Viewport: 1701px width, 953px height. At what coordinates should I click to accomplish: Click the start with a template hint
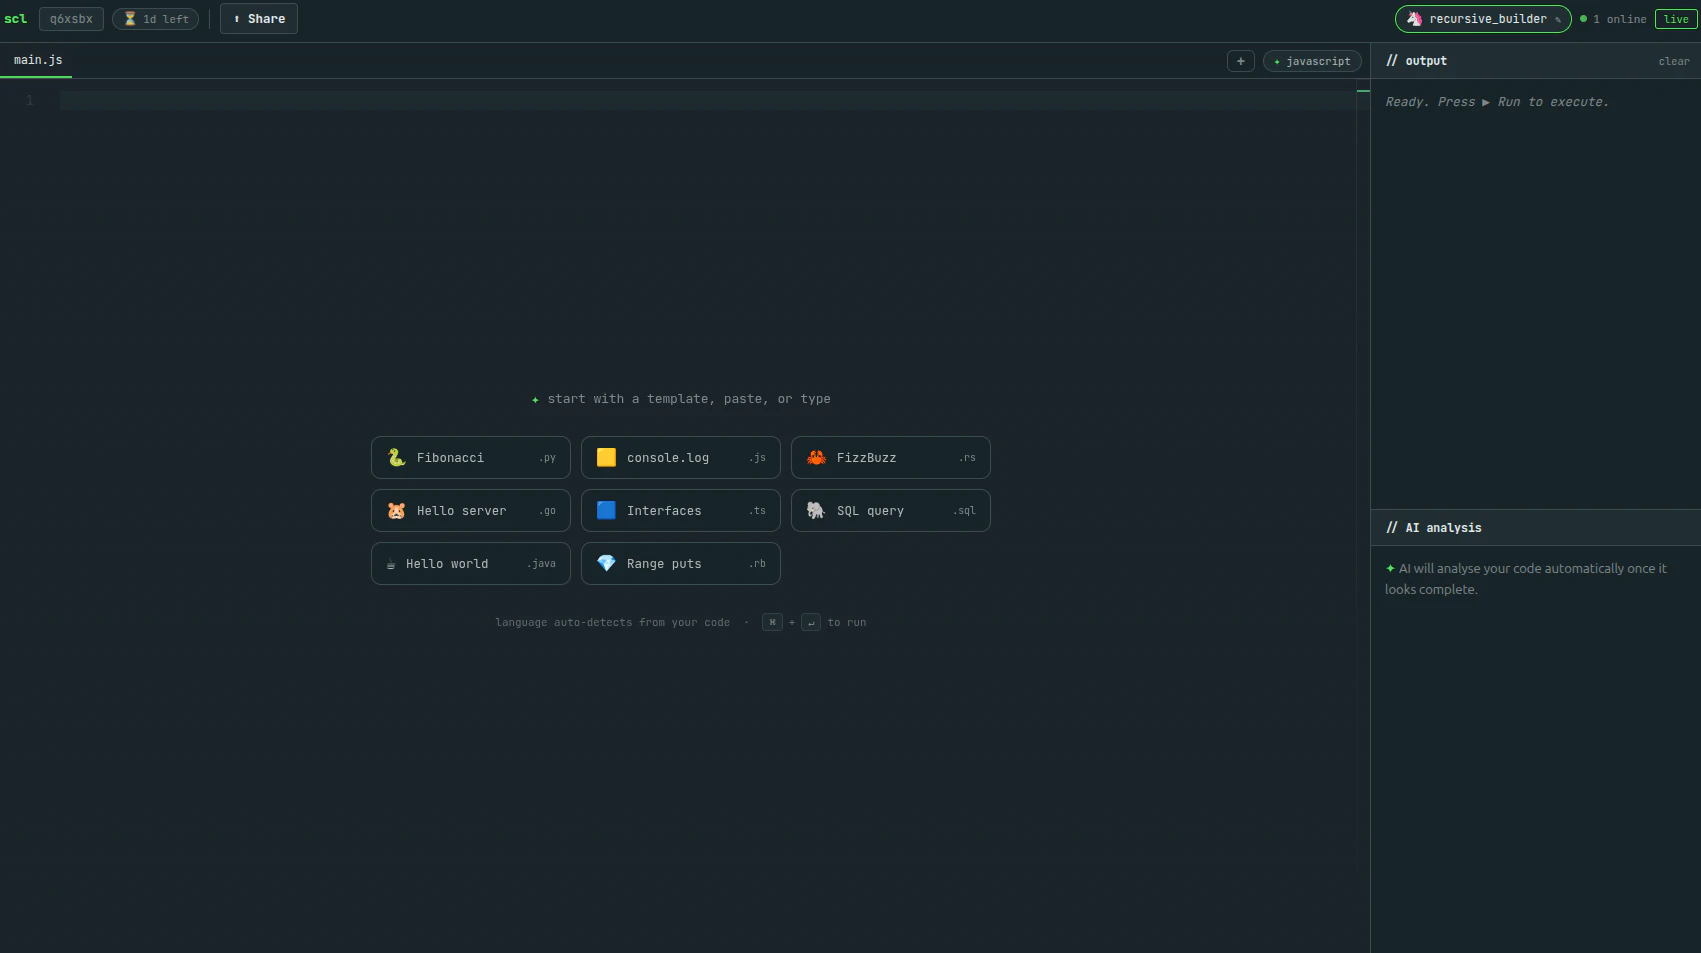click(681, 399)
